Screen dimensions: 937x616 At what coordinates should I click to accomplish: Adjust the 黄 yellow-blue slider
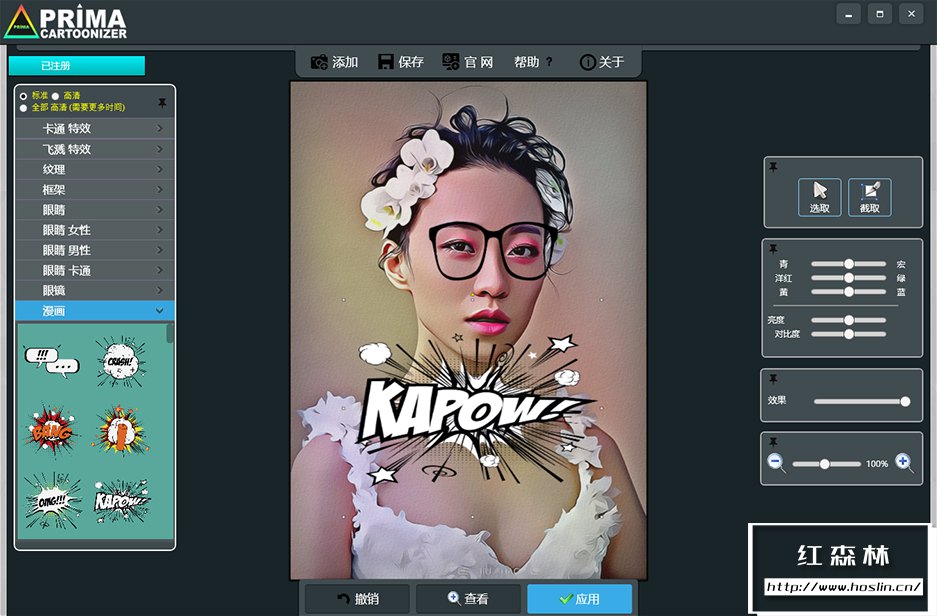849,292
